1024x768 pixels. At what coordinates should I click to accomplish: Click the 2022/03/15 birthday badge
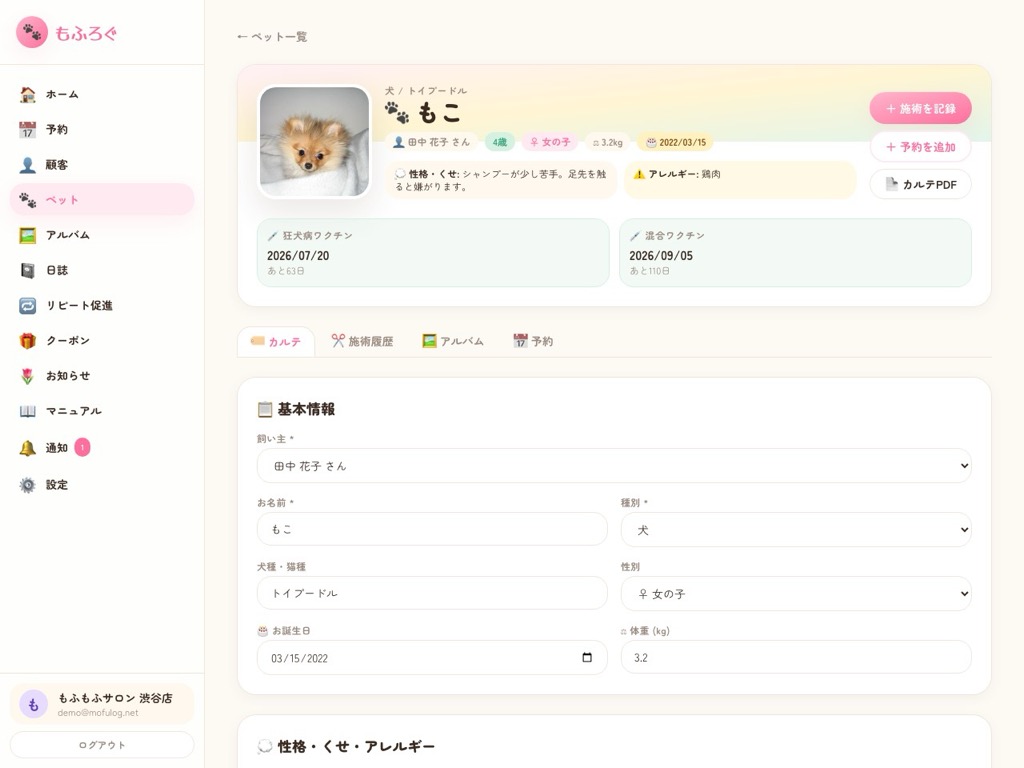pyautogui.click(x=676, y=142)
